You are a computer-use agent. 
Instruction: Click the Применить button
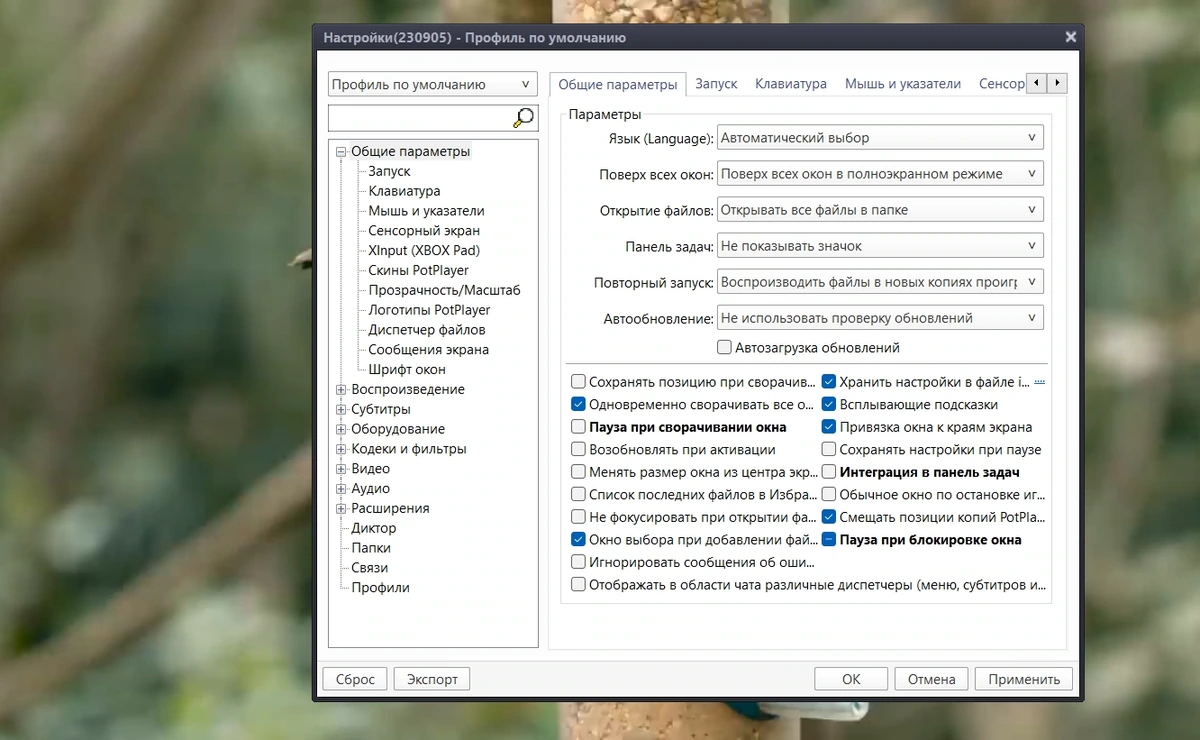pos(1024,679)
